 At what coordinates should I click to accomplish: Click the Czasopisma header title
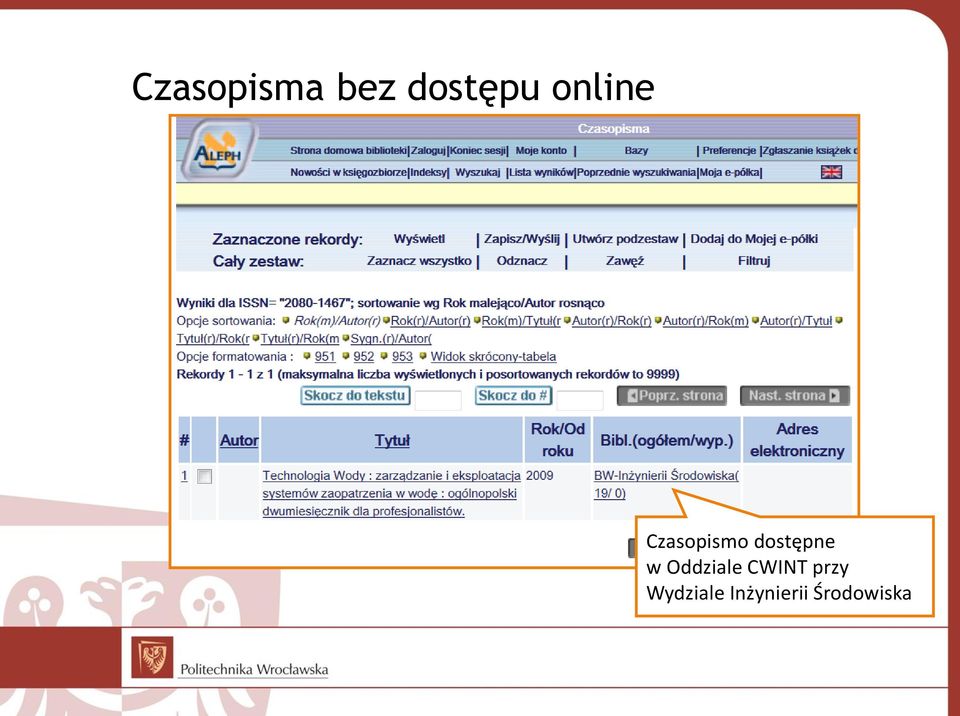click(x=613, y=129)
